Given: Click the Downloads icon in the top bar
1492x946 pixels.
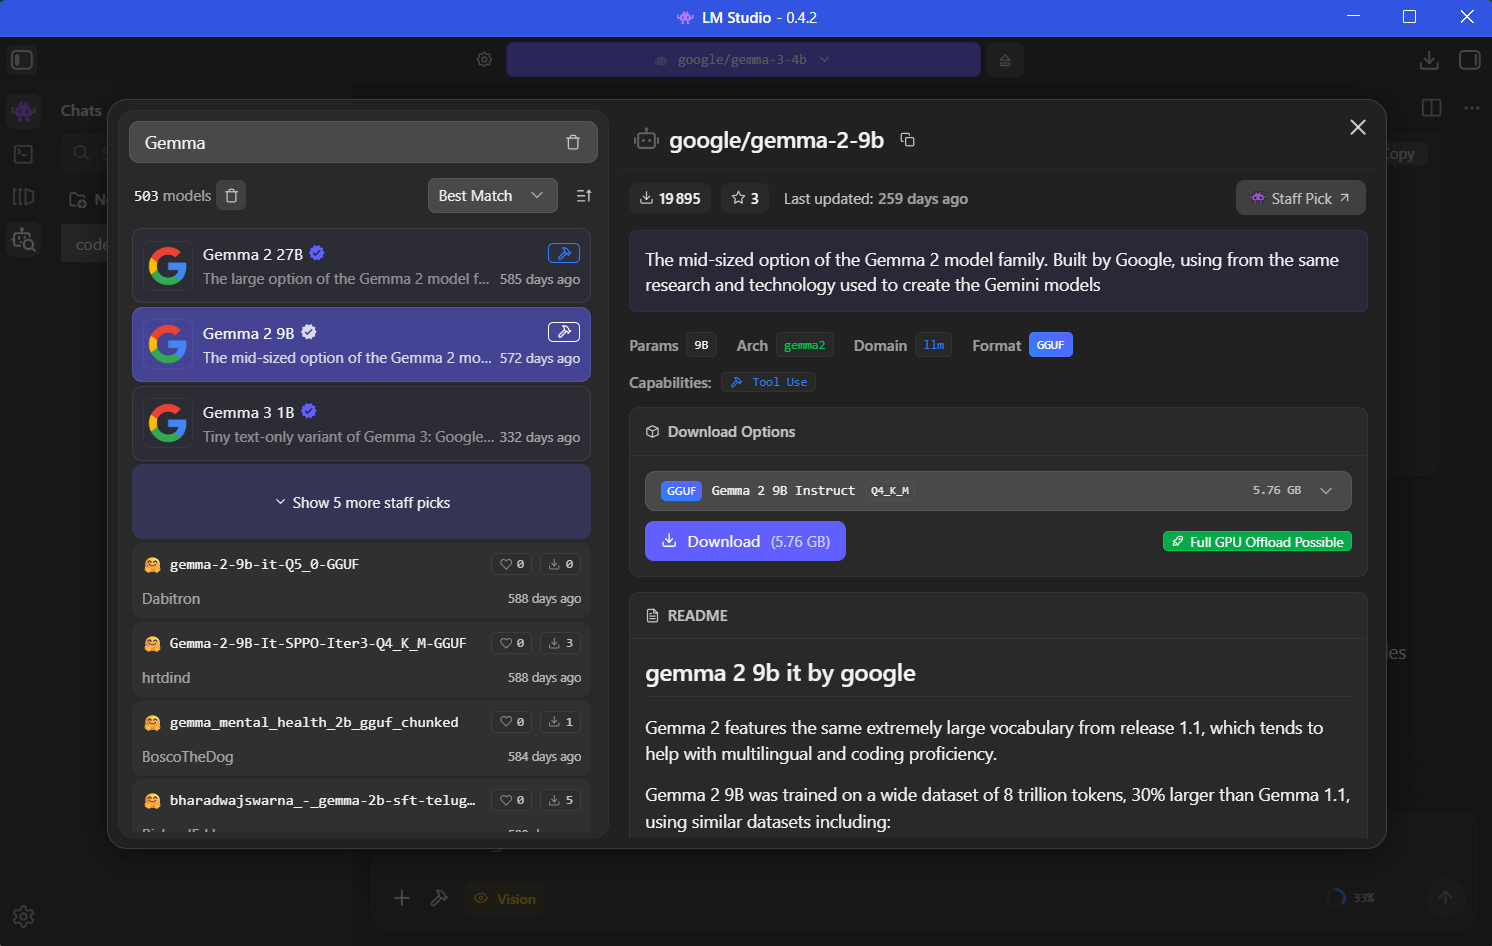Looking at the screenshot, I should click(x=1429, y=60).
